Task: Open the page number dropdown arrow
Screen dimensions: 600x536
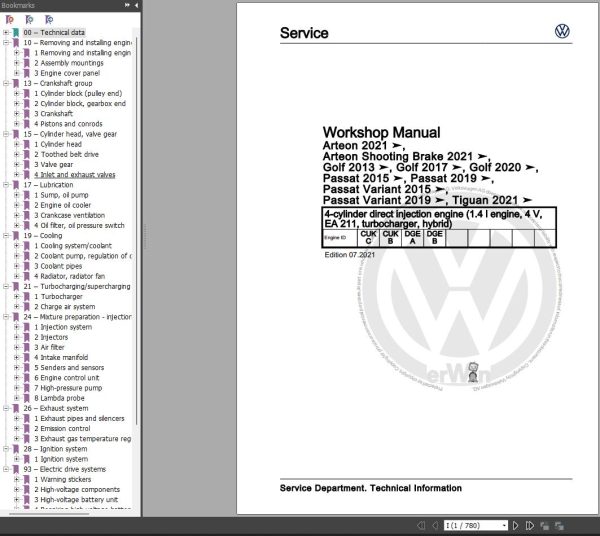Action: click(504, 526)
